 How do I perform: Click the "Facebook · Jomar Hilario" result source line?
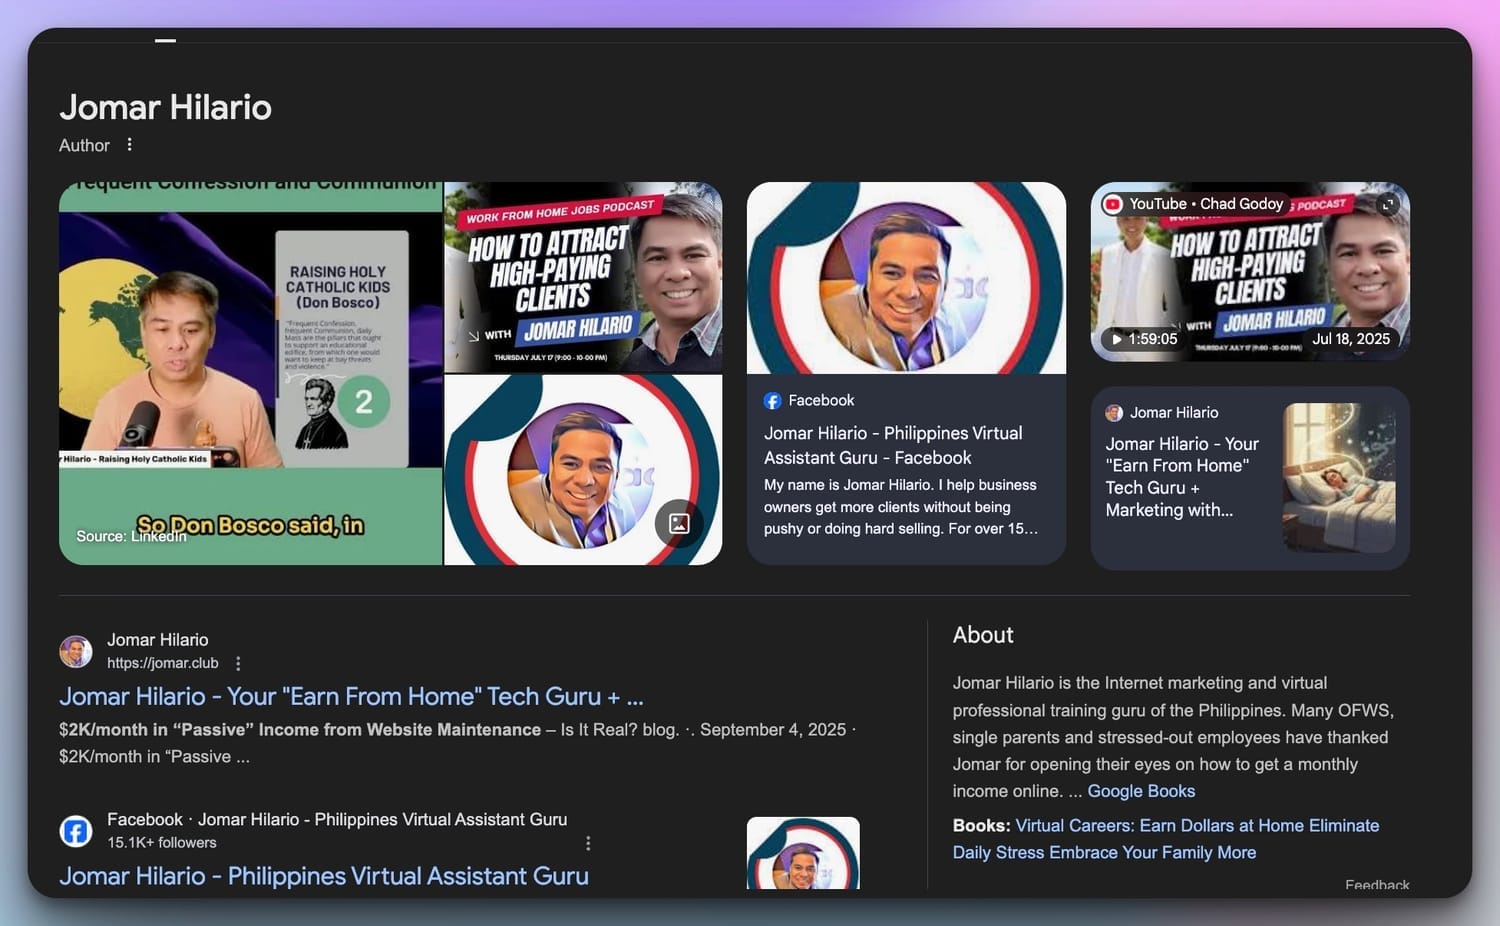pos(337,819)
